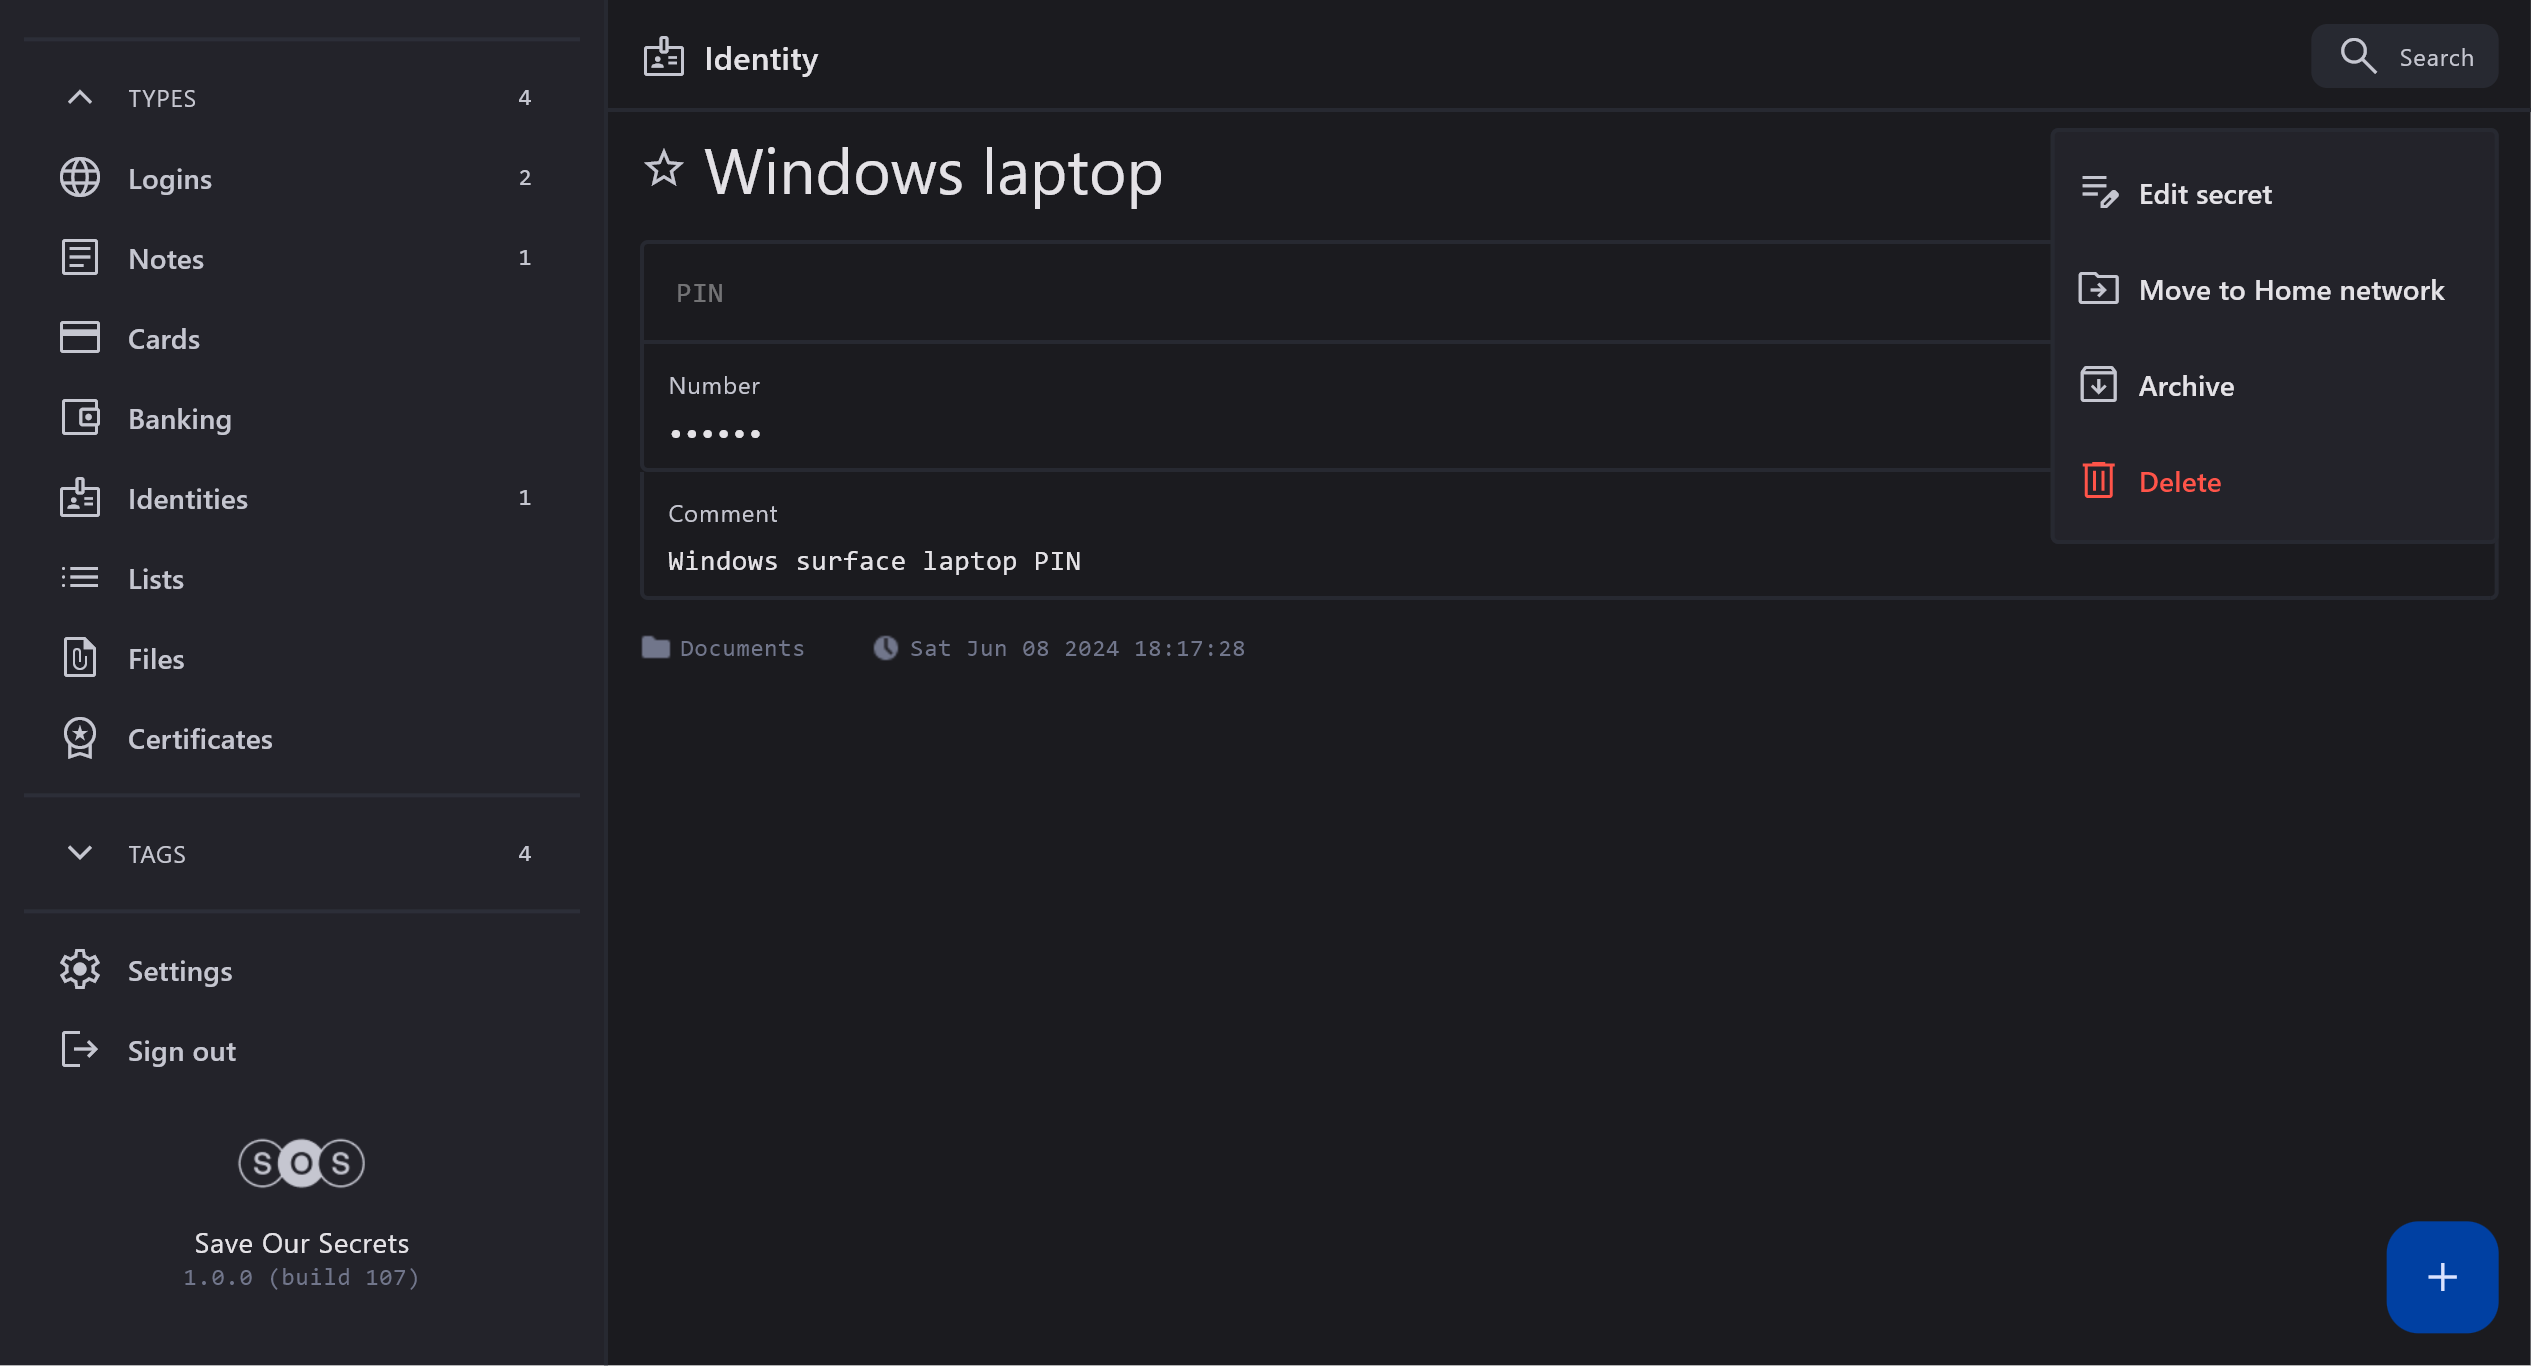2531x1366 pixels.
Task: Open Cards sidebar icon
Action: [x=79, y=338]
